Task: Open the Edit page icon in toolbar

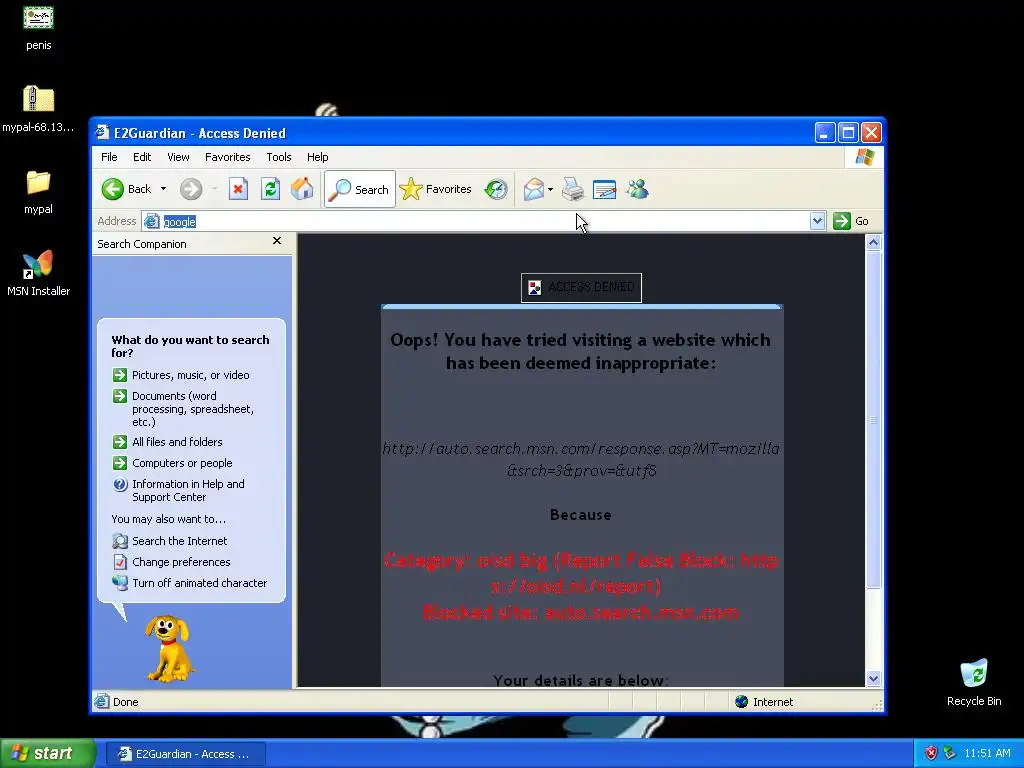Action: coord(605,189)
